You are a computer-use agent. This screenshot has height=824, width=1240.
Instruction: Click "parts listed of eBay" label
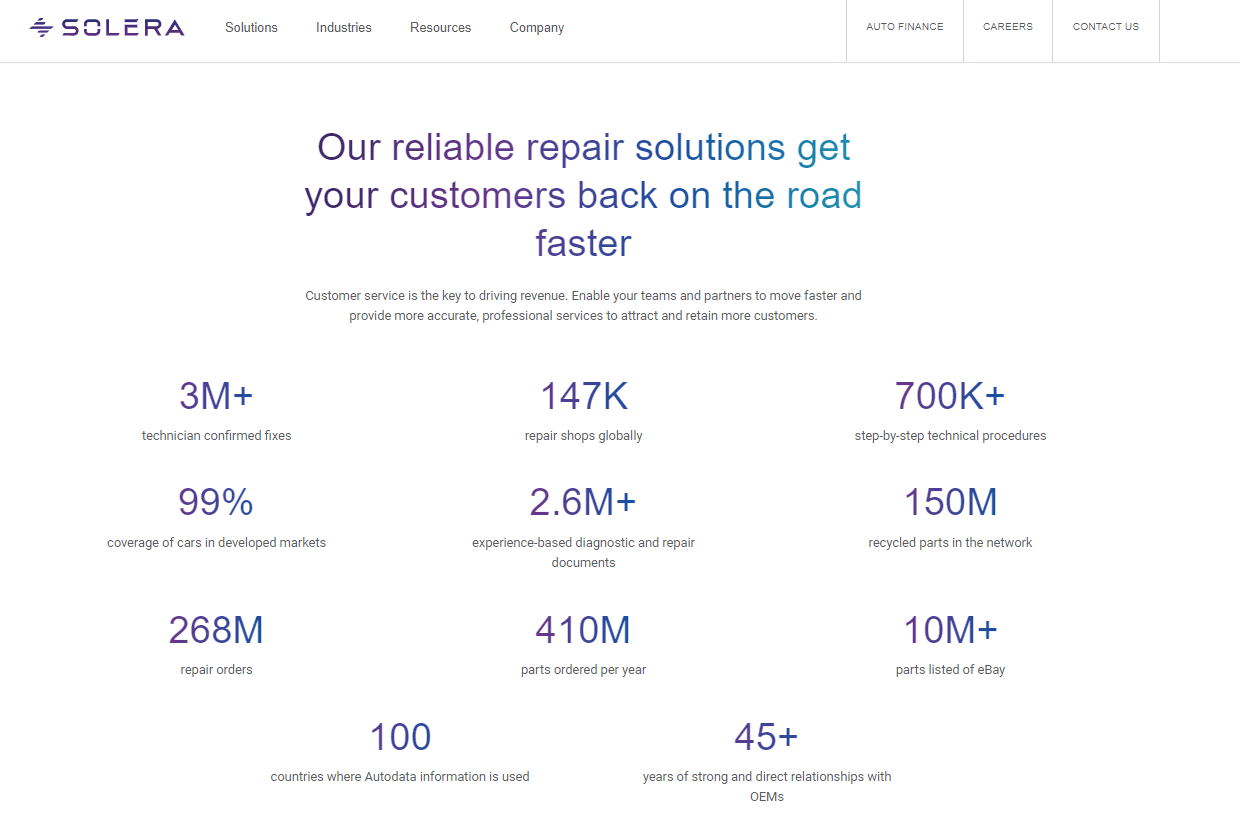pyautogui.click(x=950, y=670)
